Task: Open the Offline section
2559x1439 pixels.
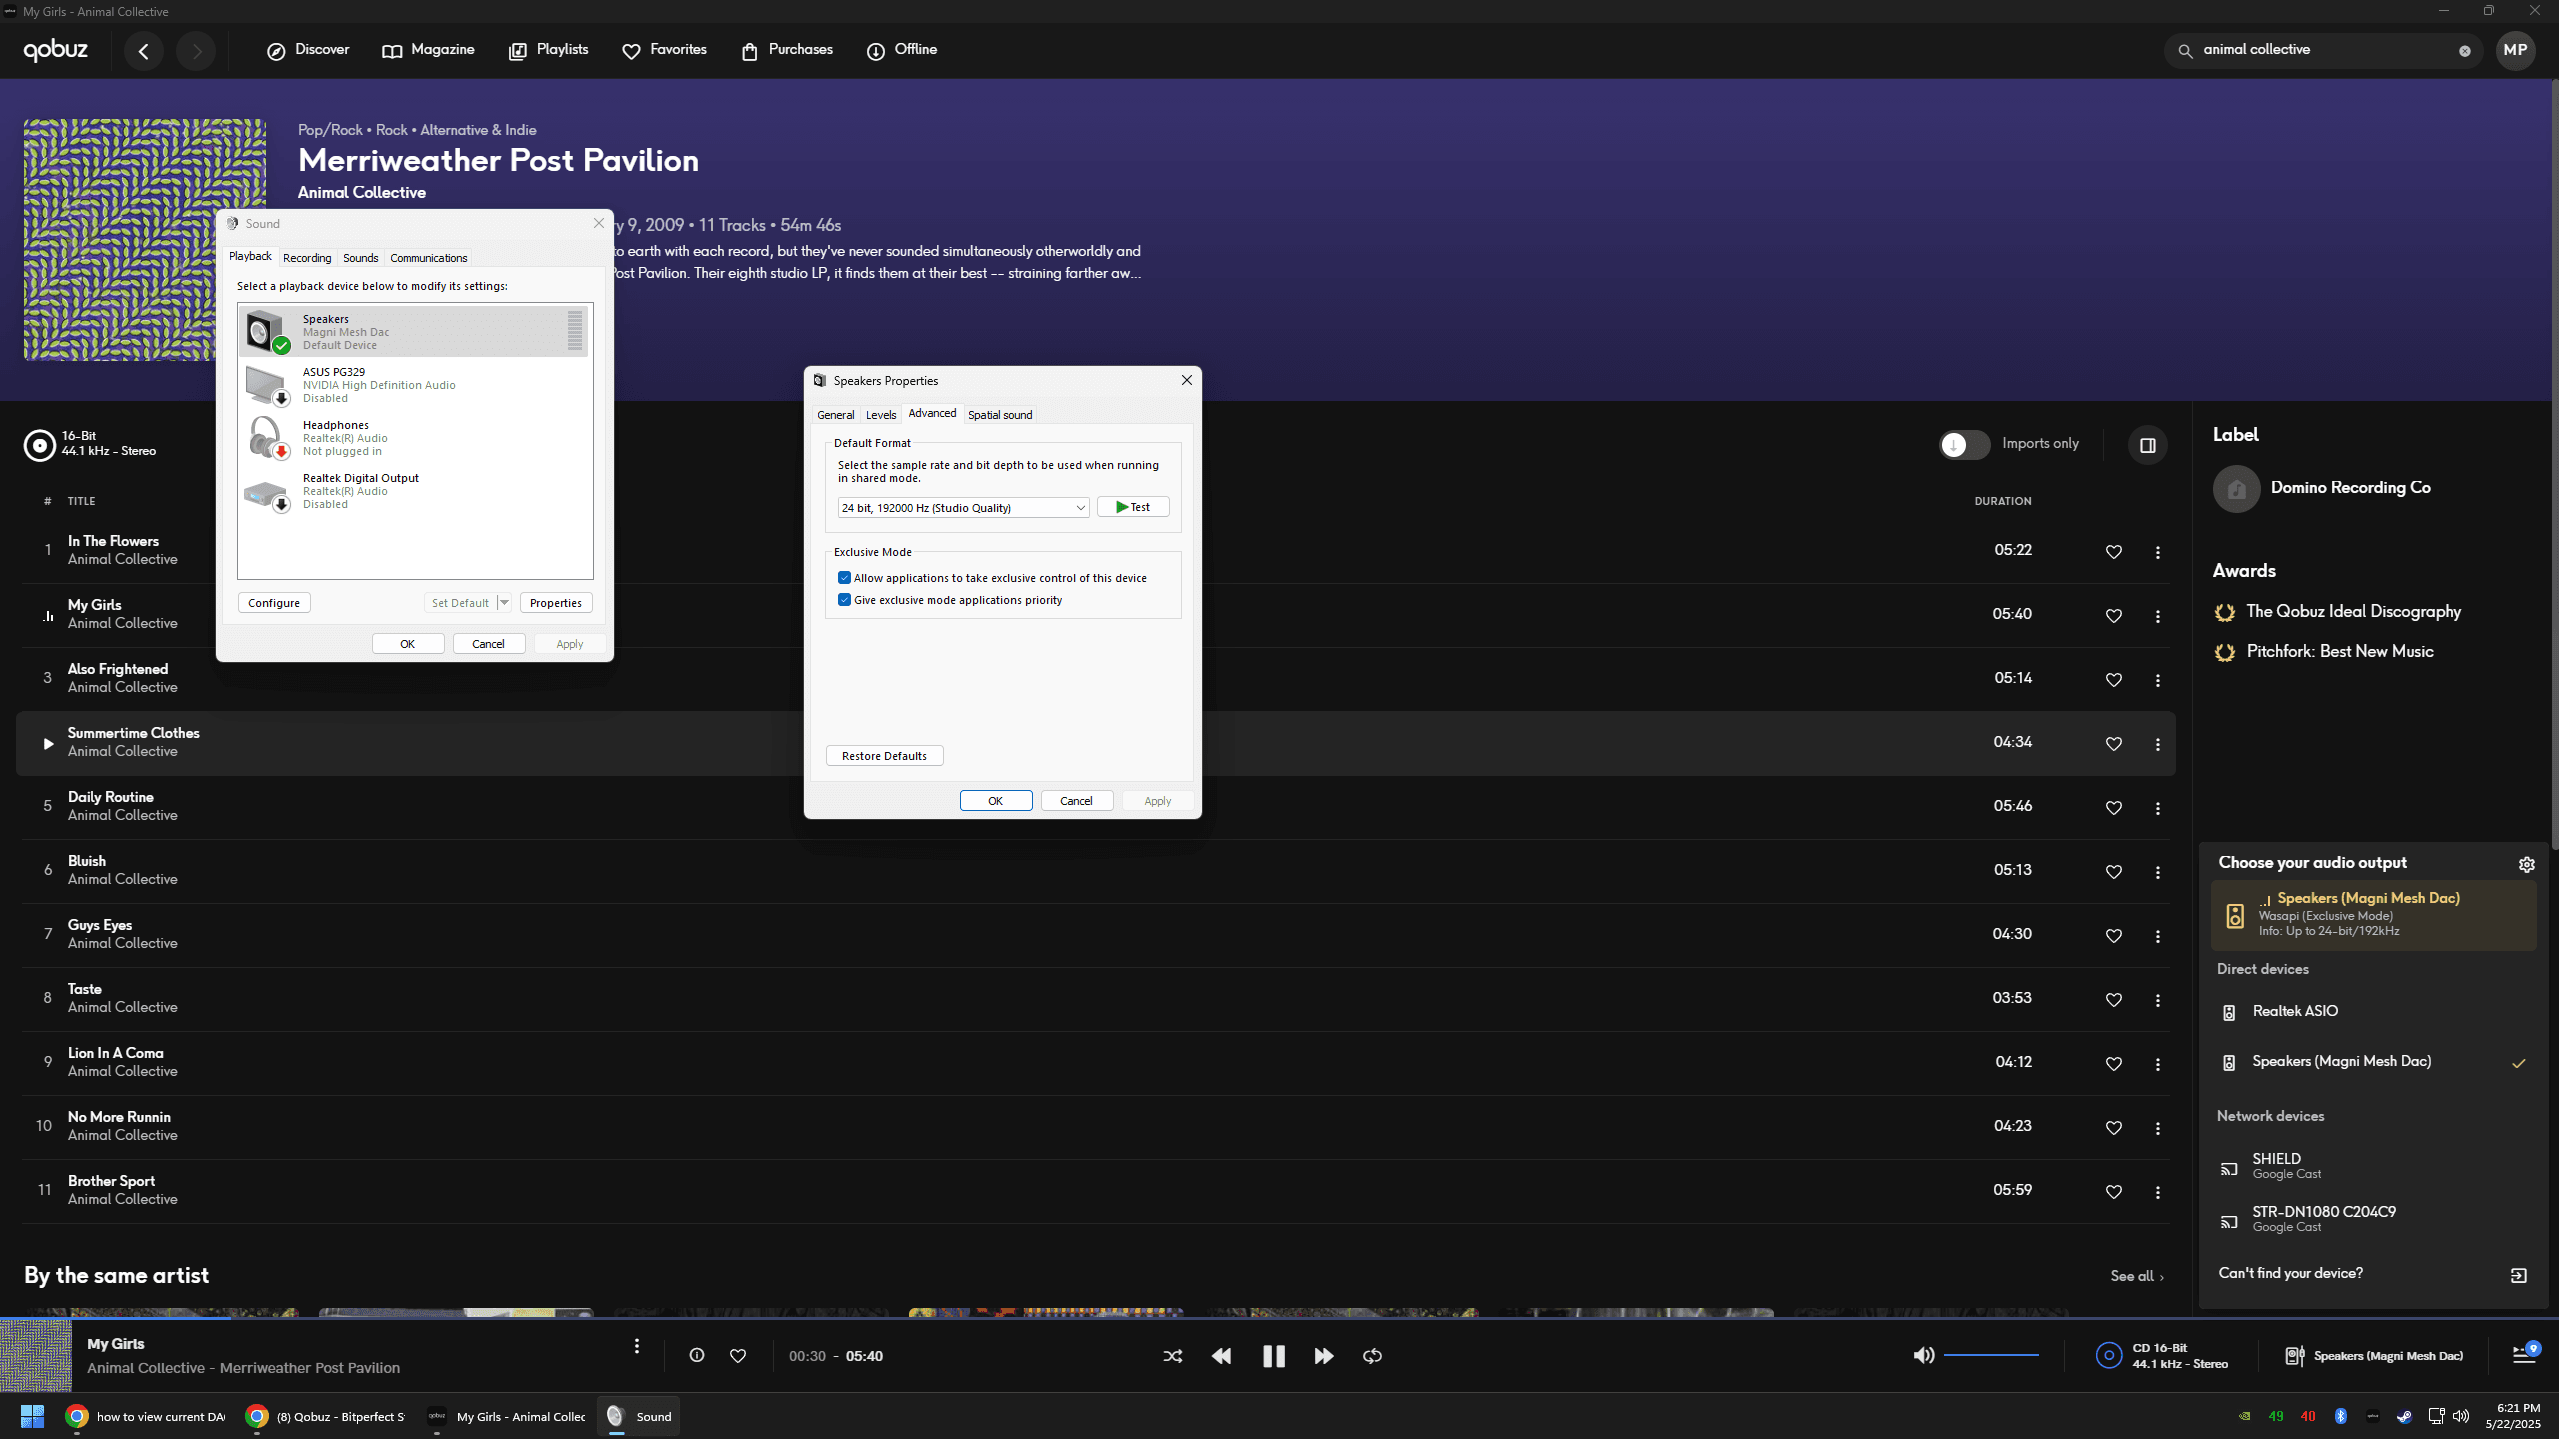Action: coord(902,50)
